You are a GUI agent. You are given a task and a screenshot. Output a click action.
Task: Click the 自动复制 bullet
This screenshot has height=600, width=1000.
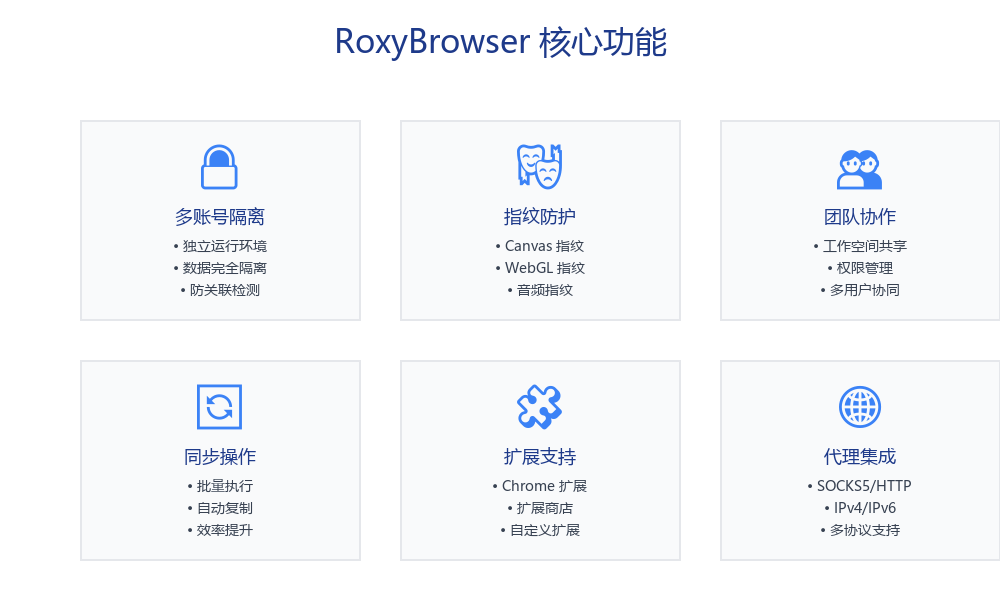pyautogui.click(x=220, y=508)
